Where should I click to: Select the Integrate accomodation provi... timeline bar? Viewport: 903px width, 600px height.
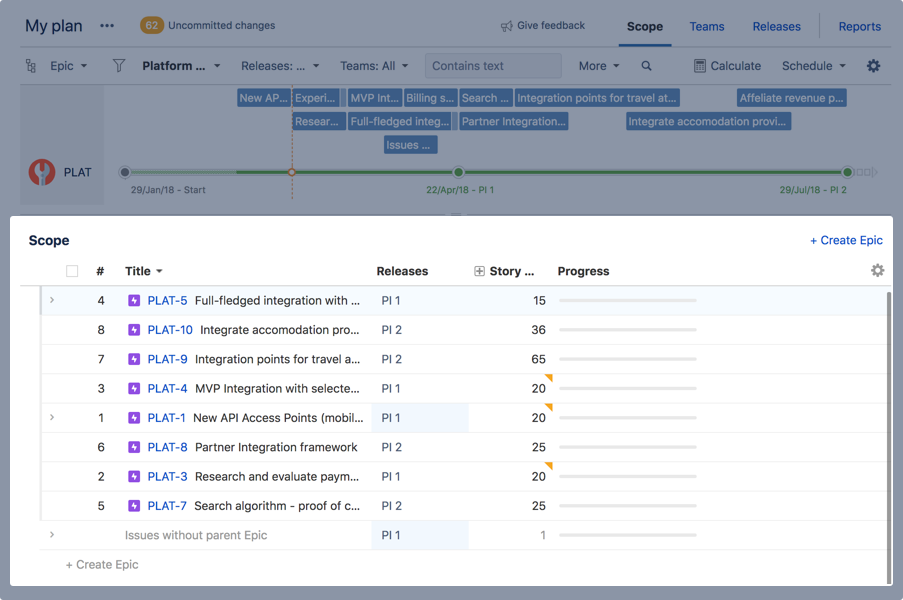708,121
